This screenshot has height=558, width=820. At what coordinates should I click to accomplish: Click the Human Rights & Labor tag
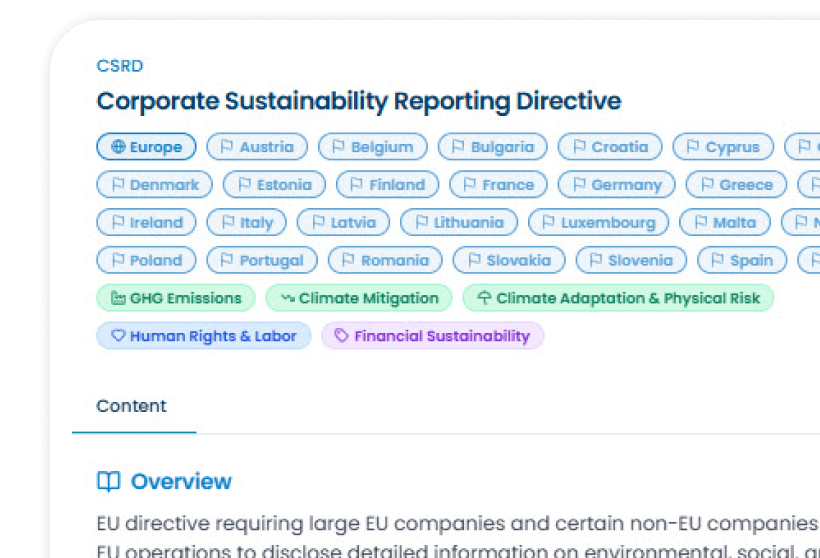pyautogui.click(x=204, y=335)
